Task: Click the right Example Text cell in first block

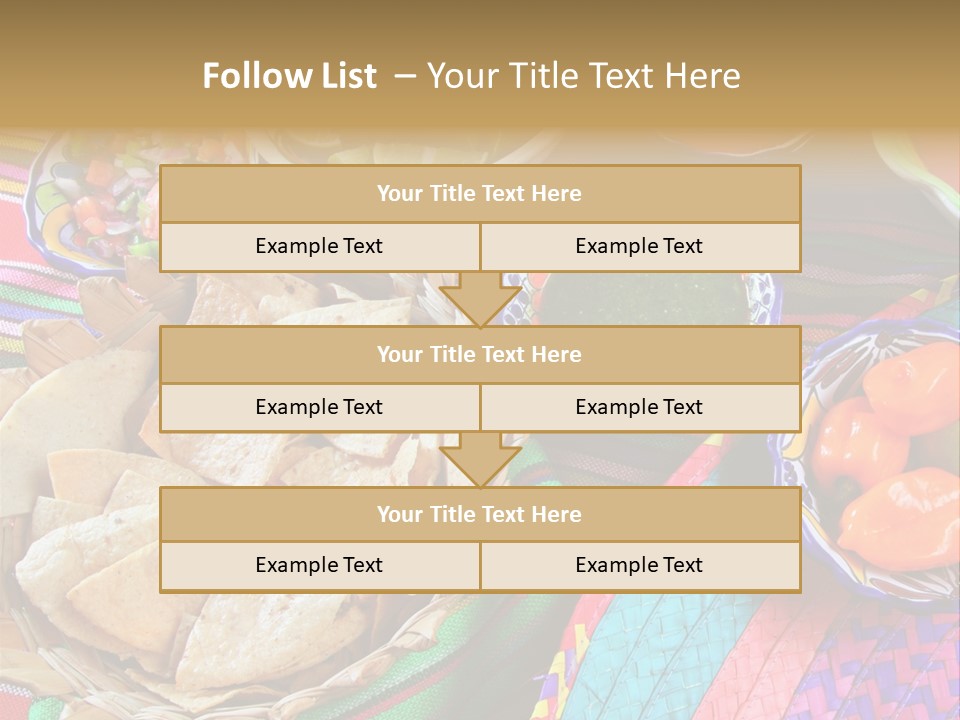Action: pos(640,247)
